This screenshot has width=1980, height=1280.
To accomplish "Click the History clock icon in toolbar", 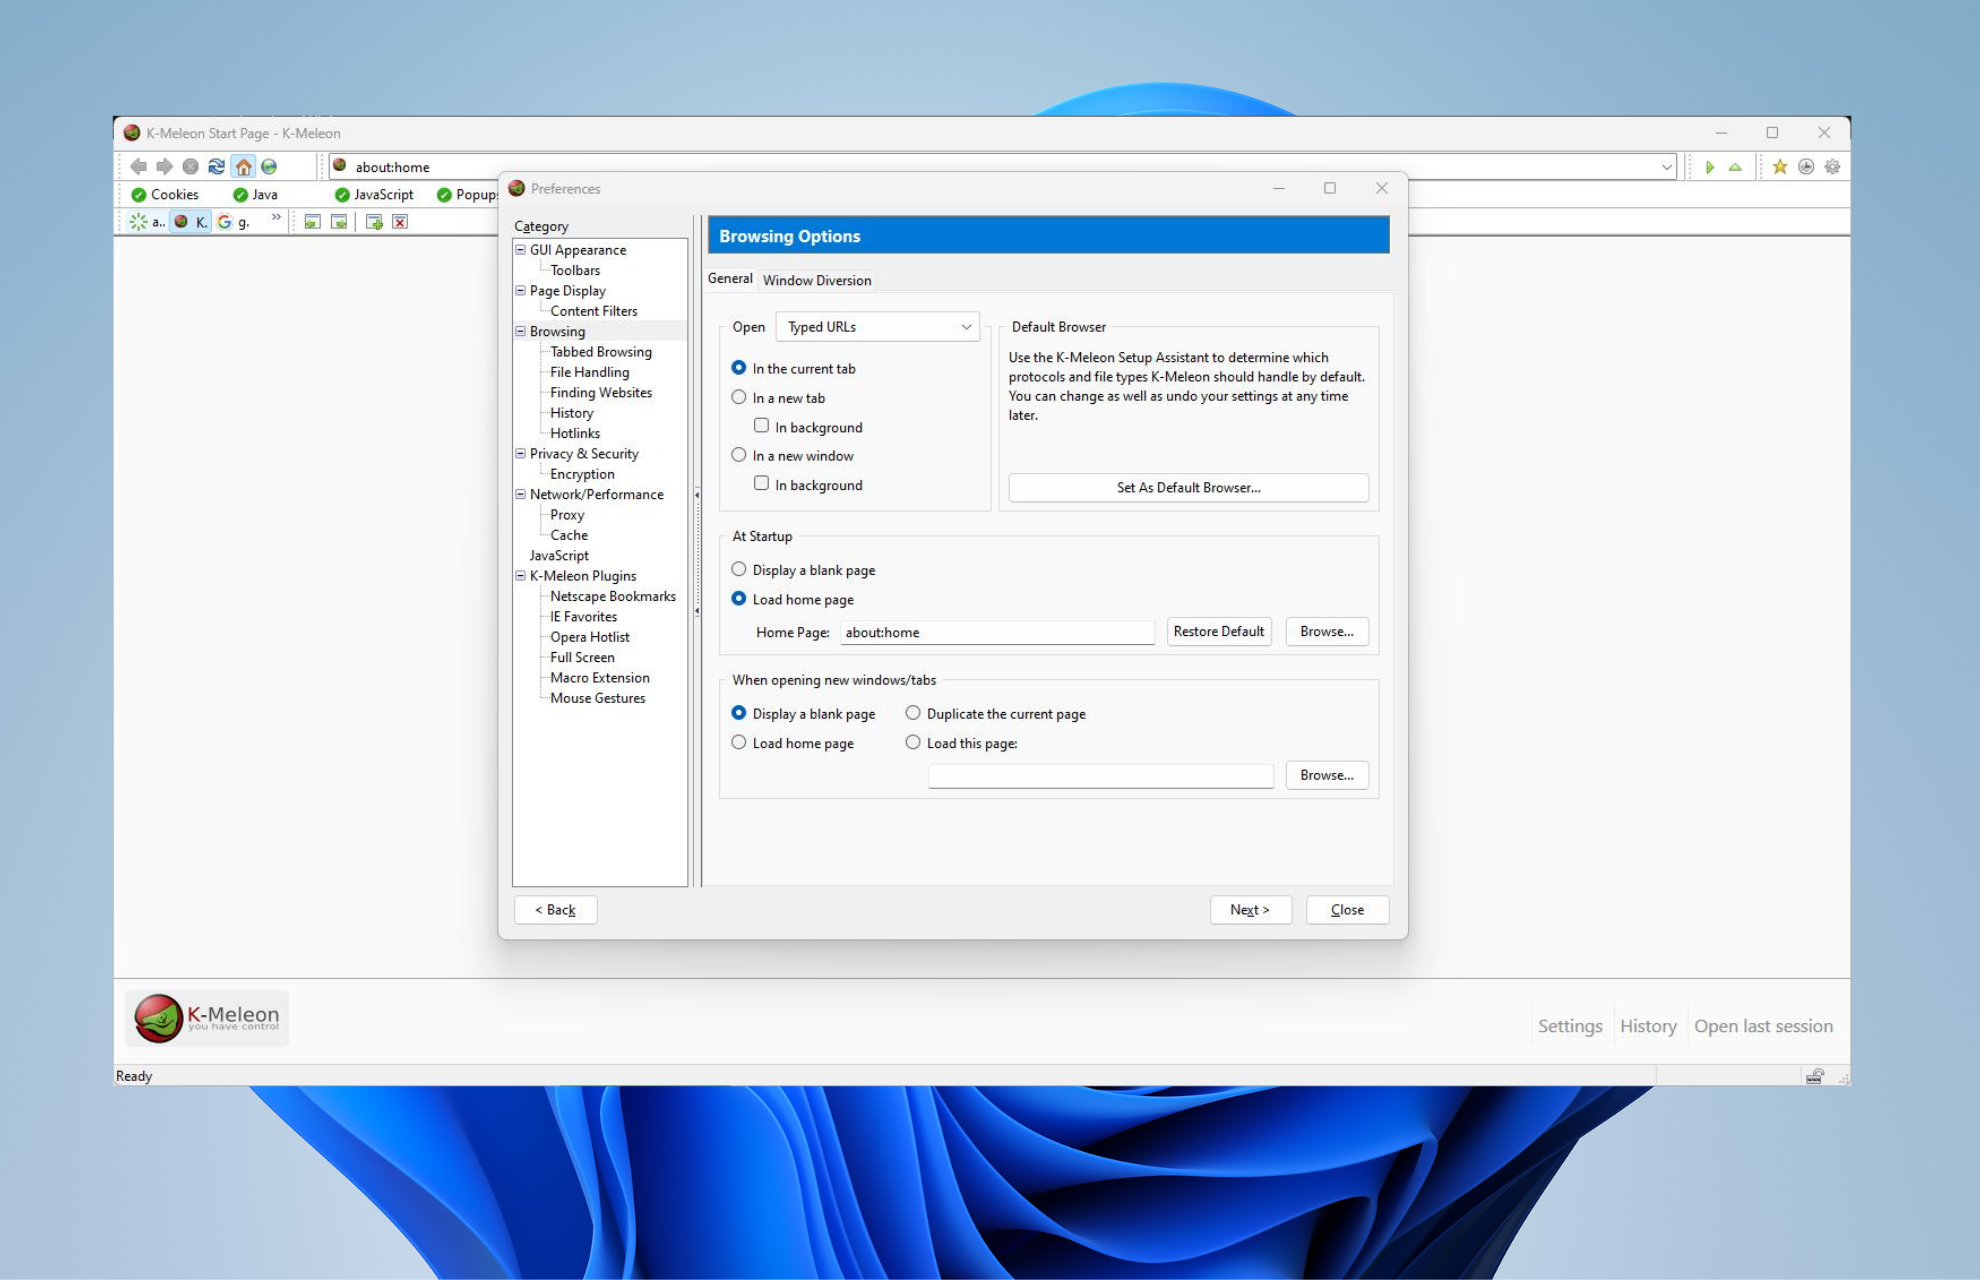I will tap(1806, 167).
